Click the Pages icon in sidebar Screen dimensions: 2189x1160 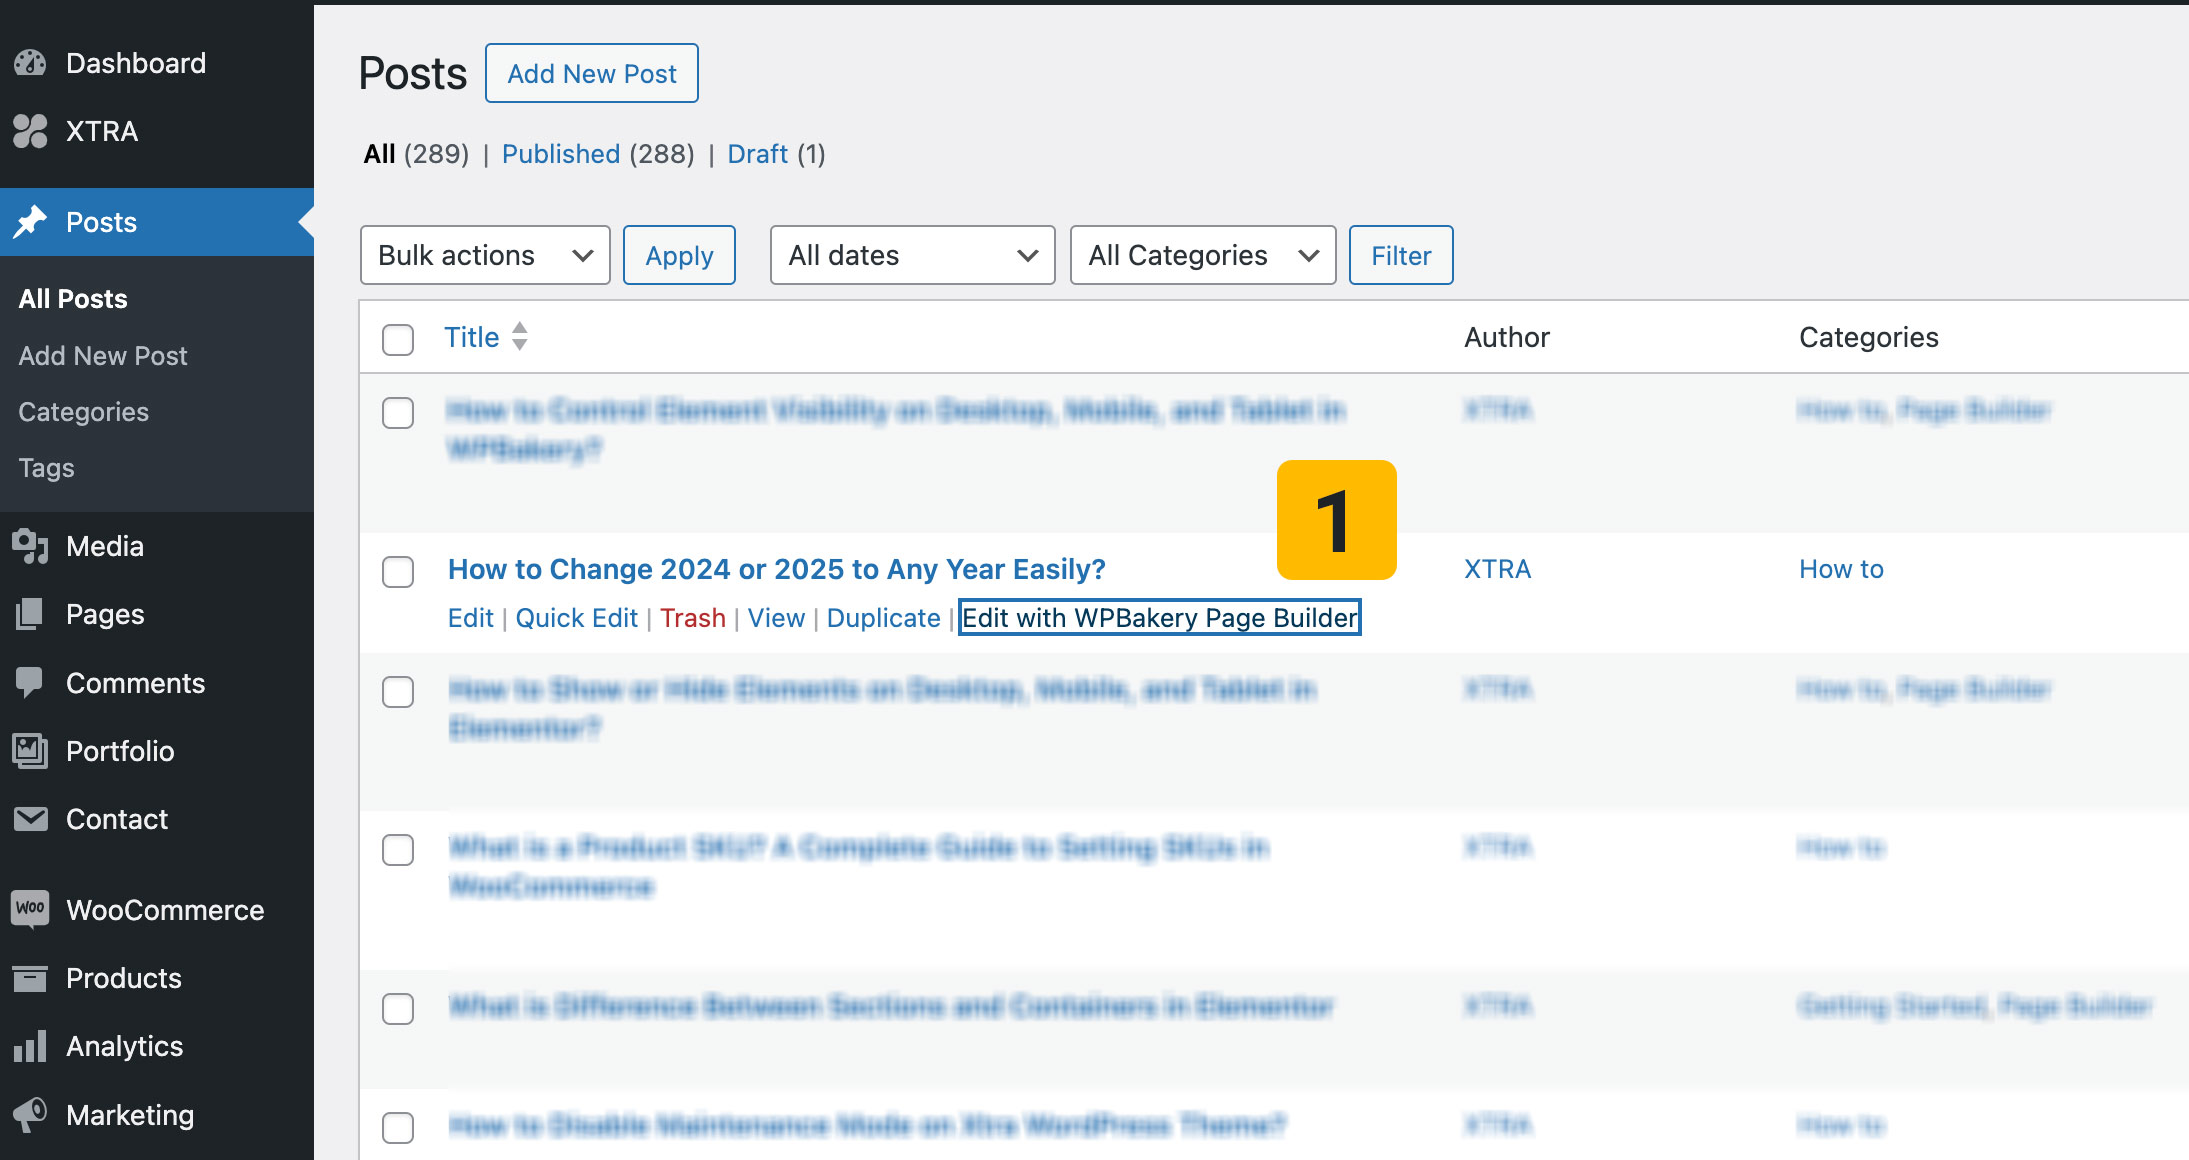pyautogui.click(x=30, y=614)
